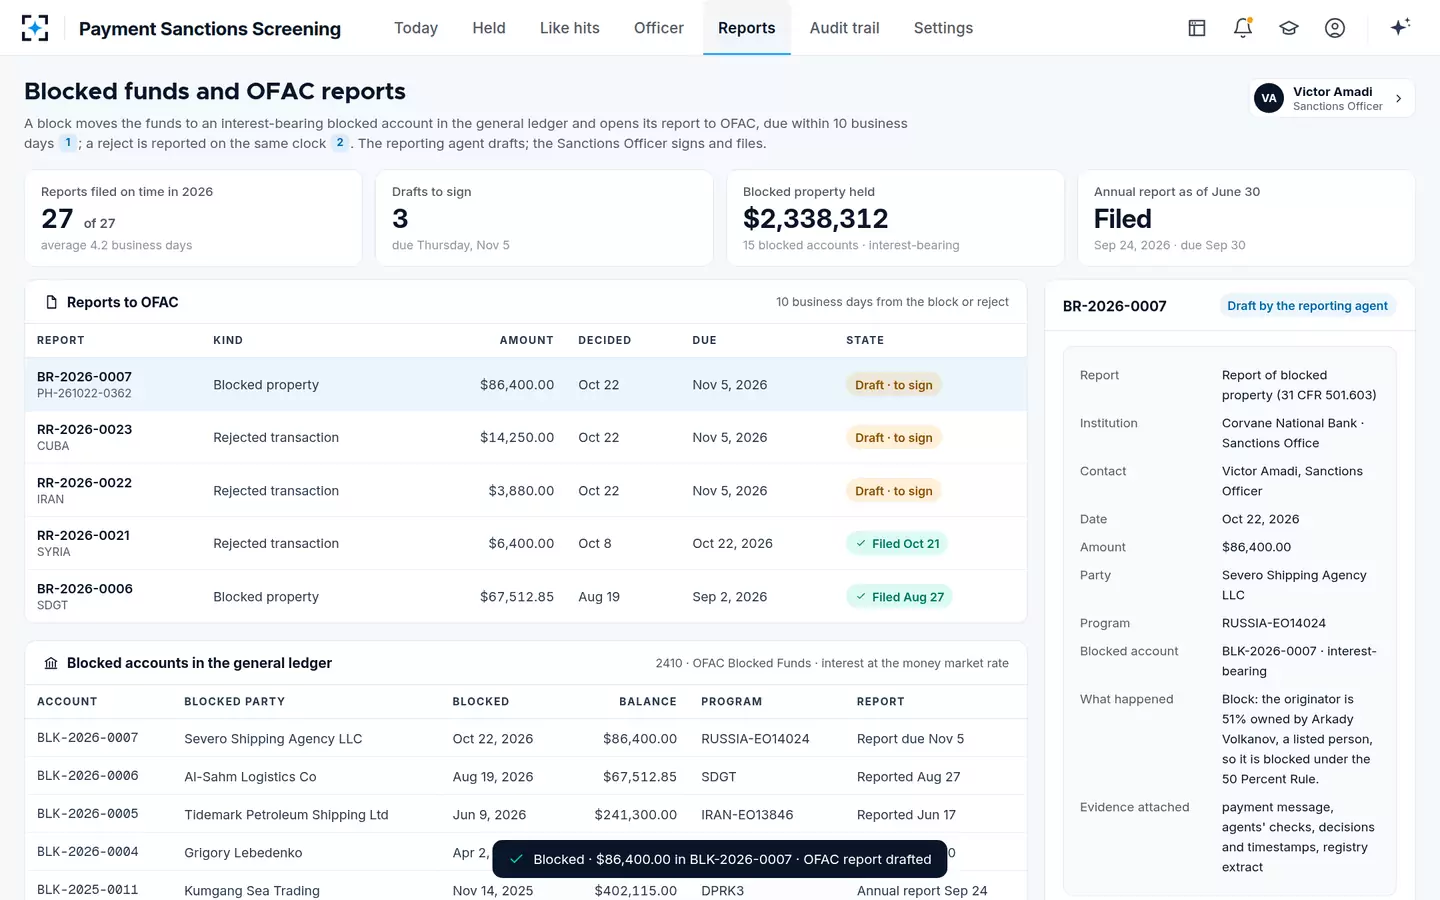Select blocked account BLK-2026-0004
Image resolution: width=1440 pixels, height=900 pixels.
tap(526, 852)
